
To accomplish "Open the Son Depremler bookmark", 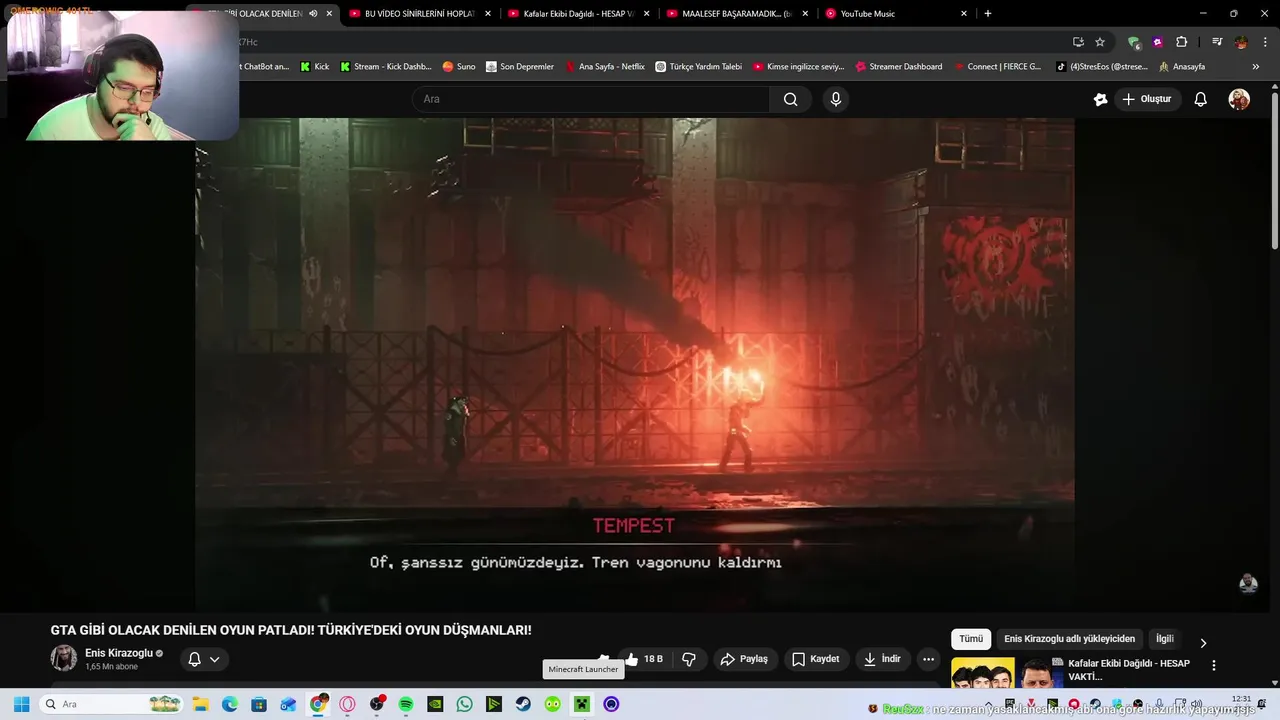I will click(x=519, y=67).
